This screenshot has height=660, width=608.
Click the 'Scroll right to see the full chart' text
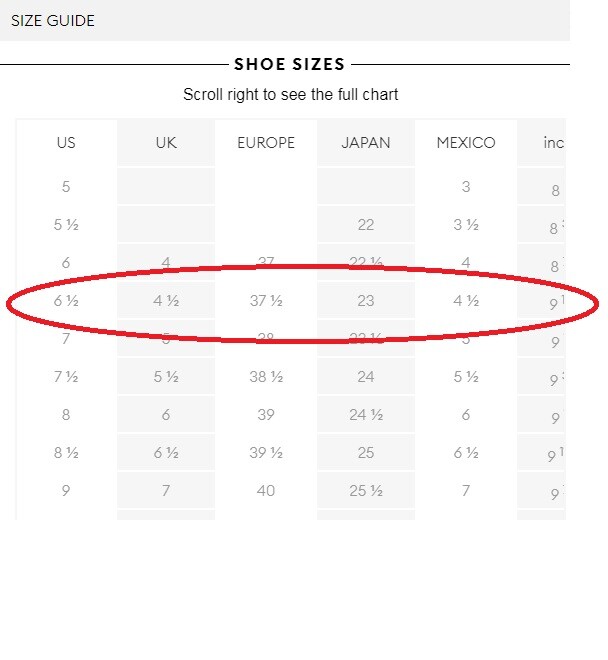coord(290,95)
